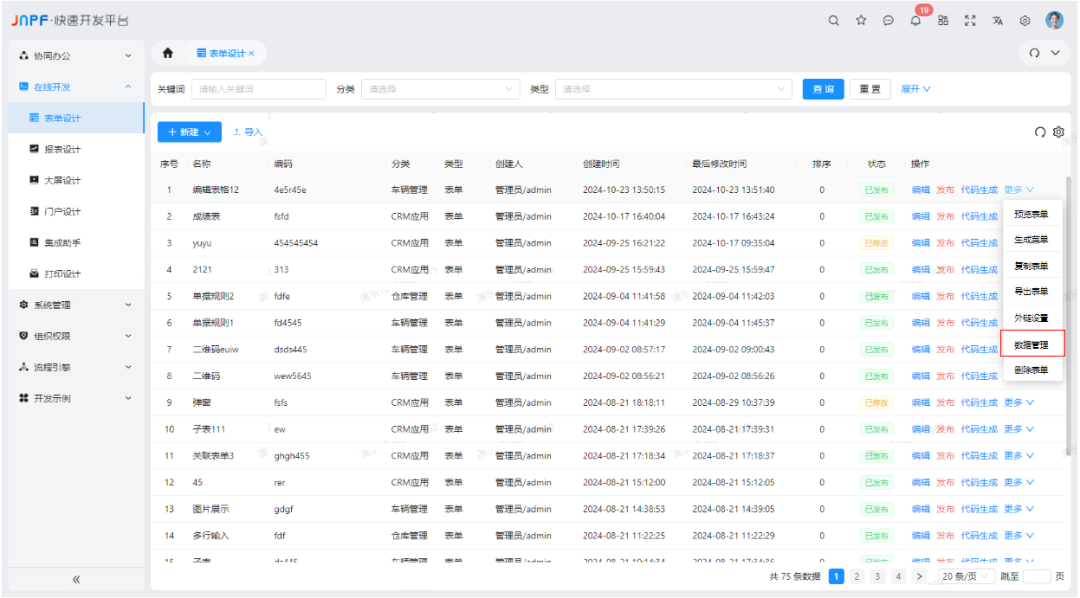Open the 分类 dropdown filter
The image size is (1080, 598).
click(440, 89)
